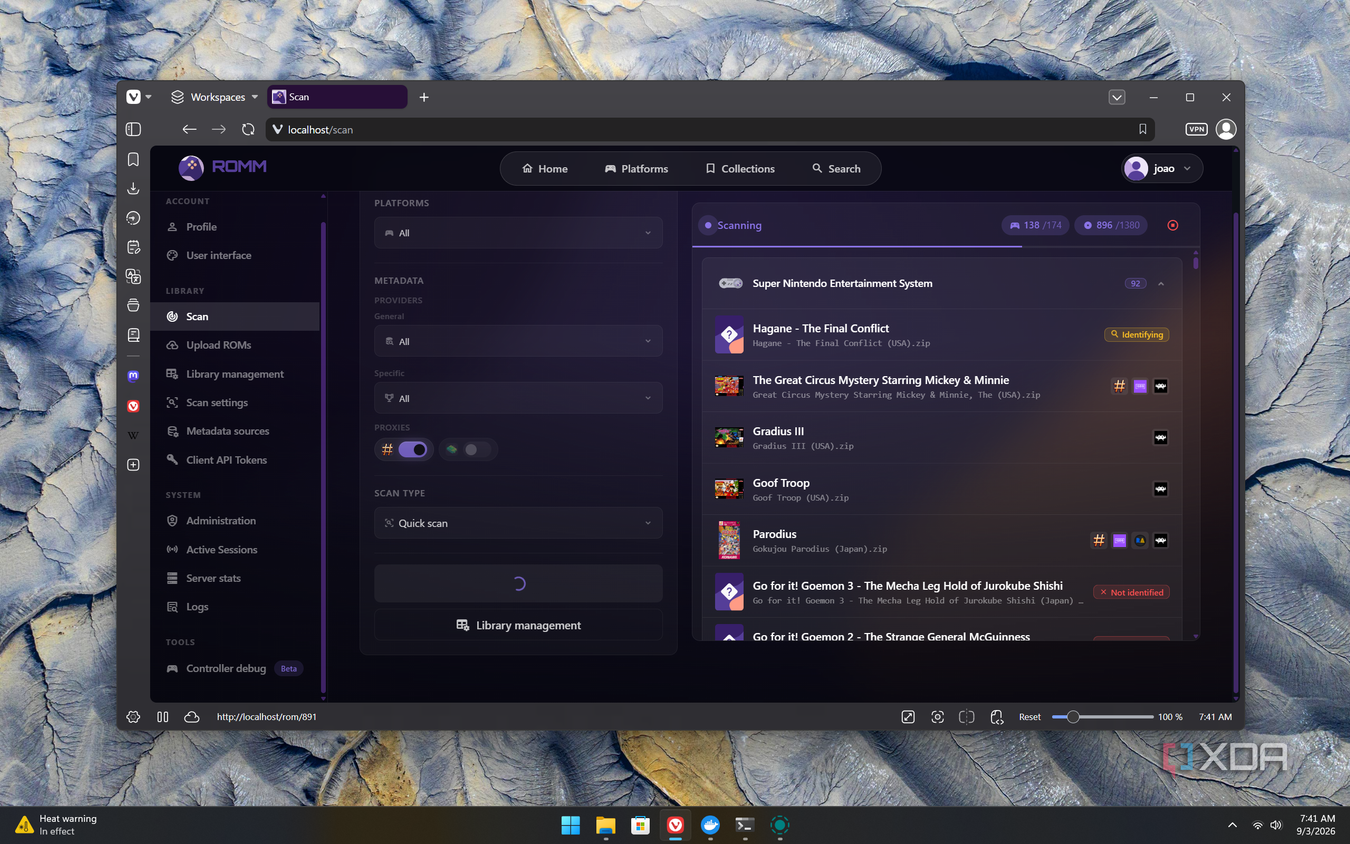
Task: Expand the Quick scan type dropdown
Action: pos(518,523)
